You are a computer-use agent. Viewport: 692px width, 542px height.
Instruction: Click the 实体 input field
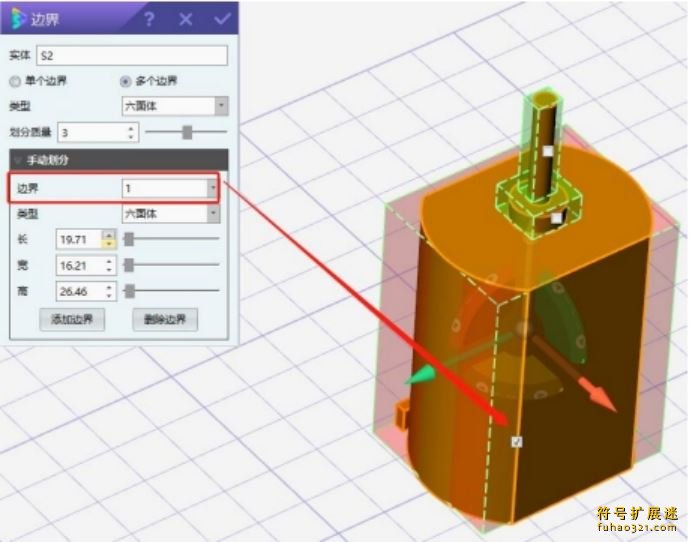point(131,56)
